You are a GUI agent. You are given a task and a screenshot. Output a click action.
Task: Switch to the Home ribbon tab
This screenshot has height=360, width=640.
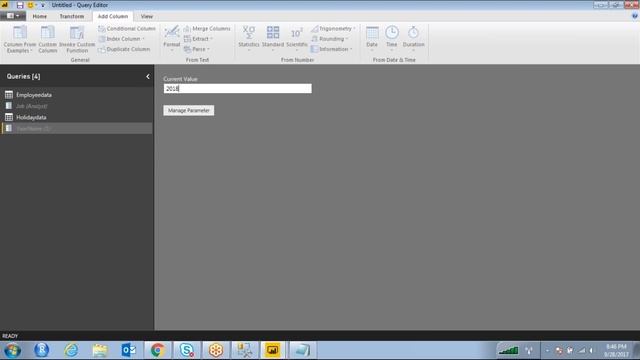(x=40, y=16)
